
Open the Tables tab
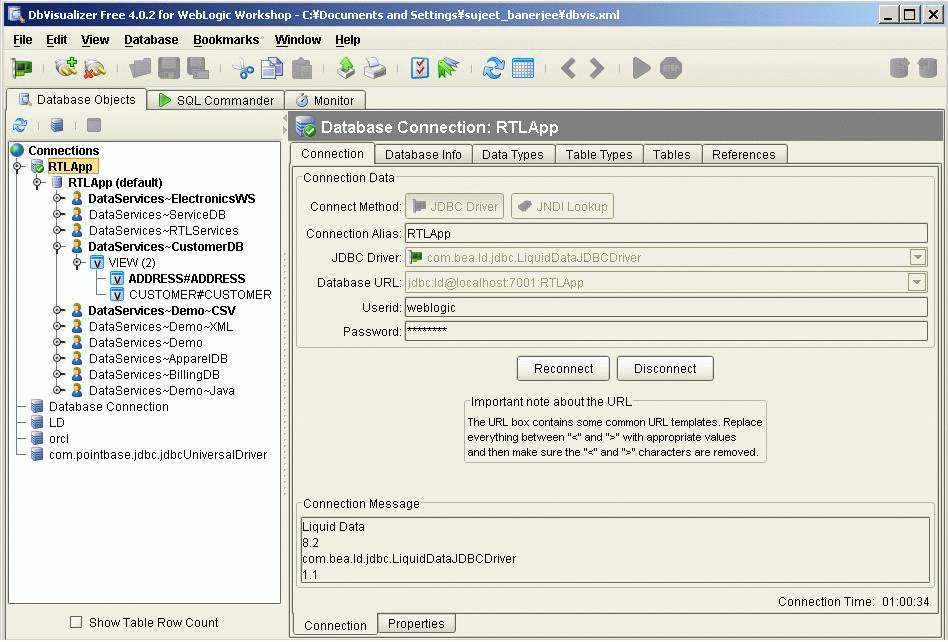672,155
